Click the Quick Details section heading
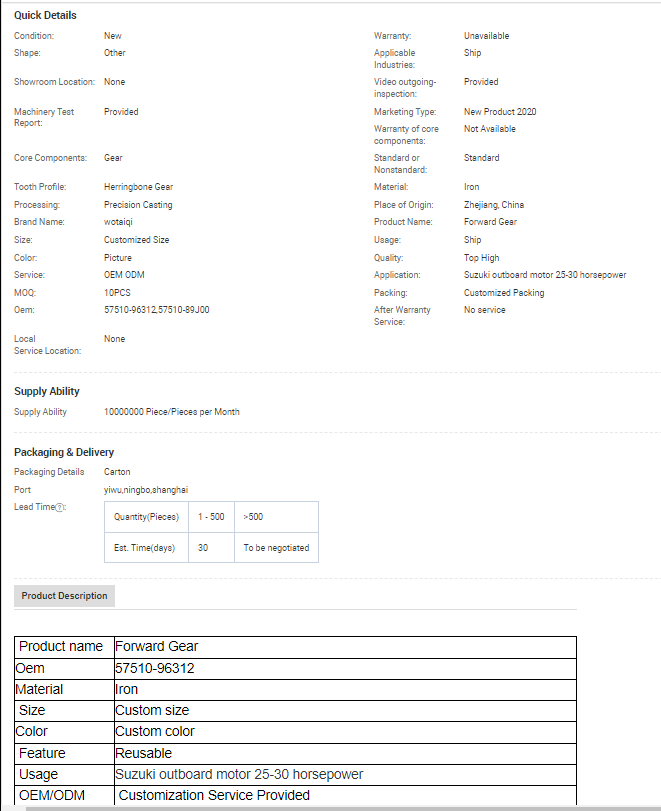The image size is (661, 811). (45, 15)
